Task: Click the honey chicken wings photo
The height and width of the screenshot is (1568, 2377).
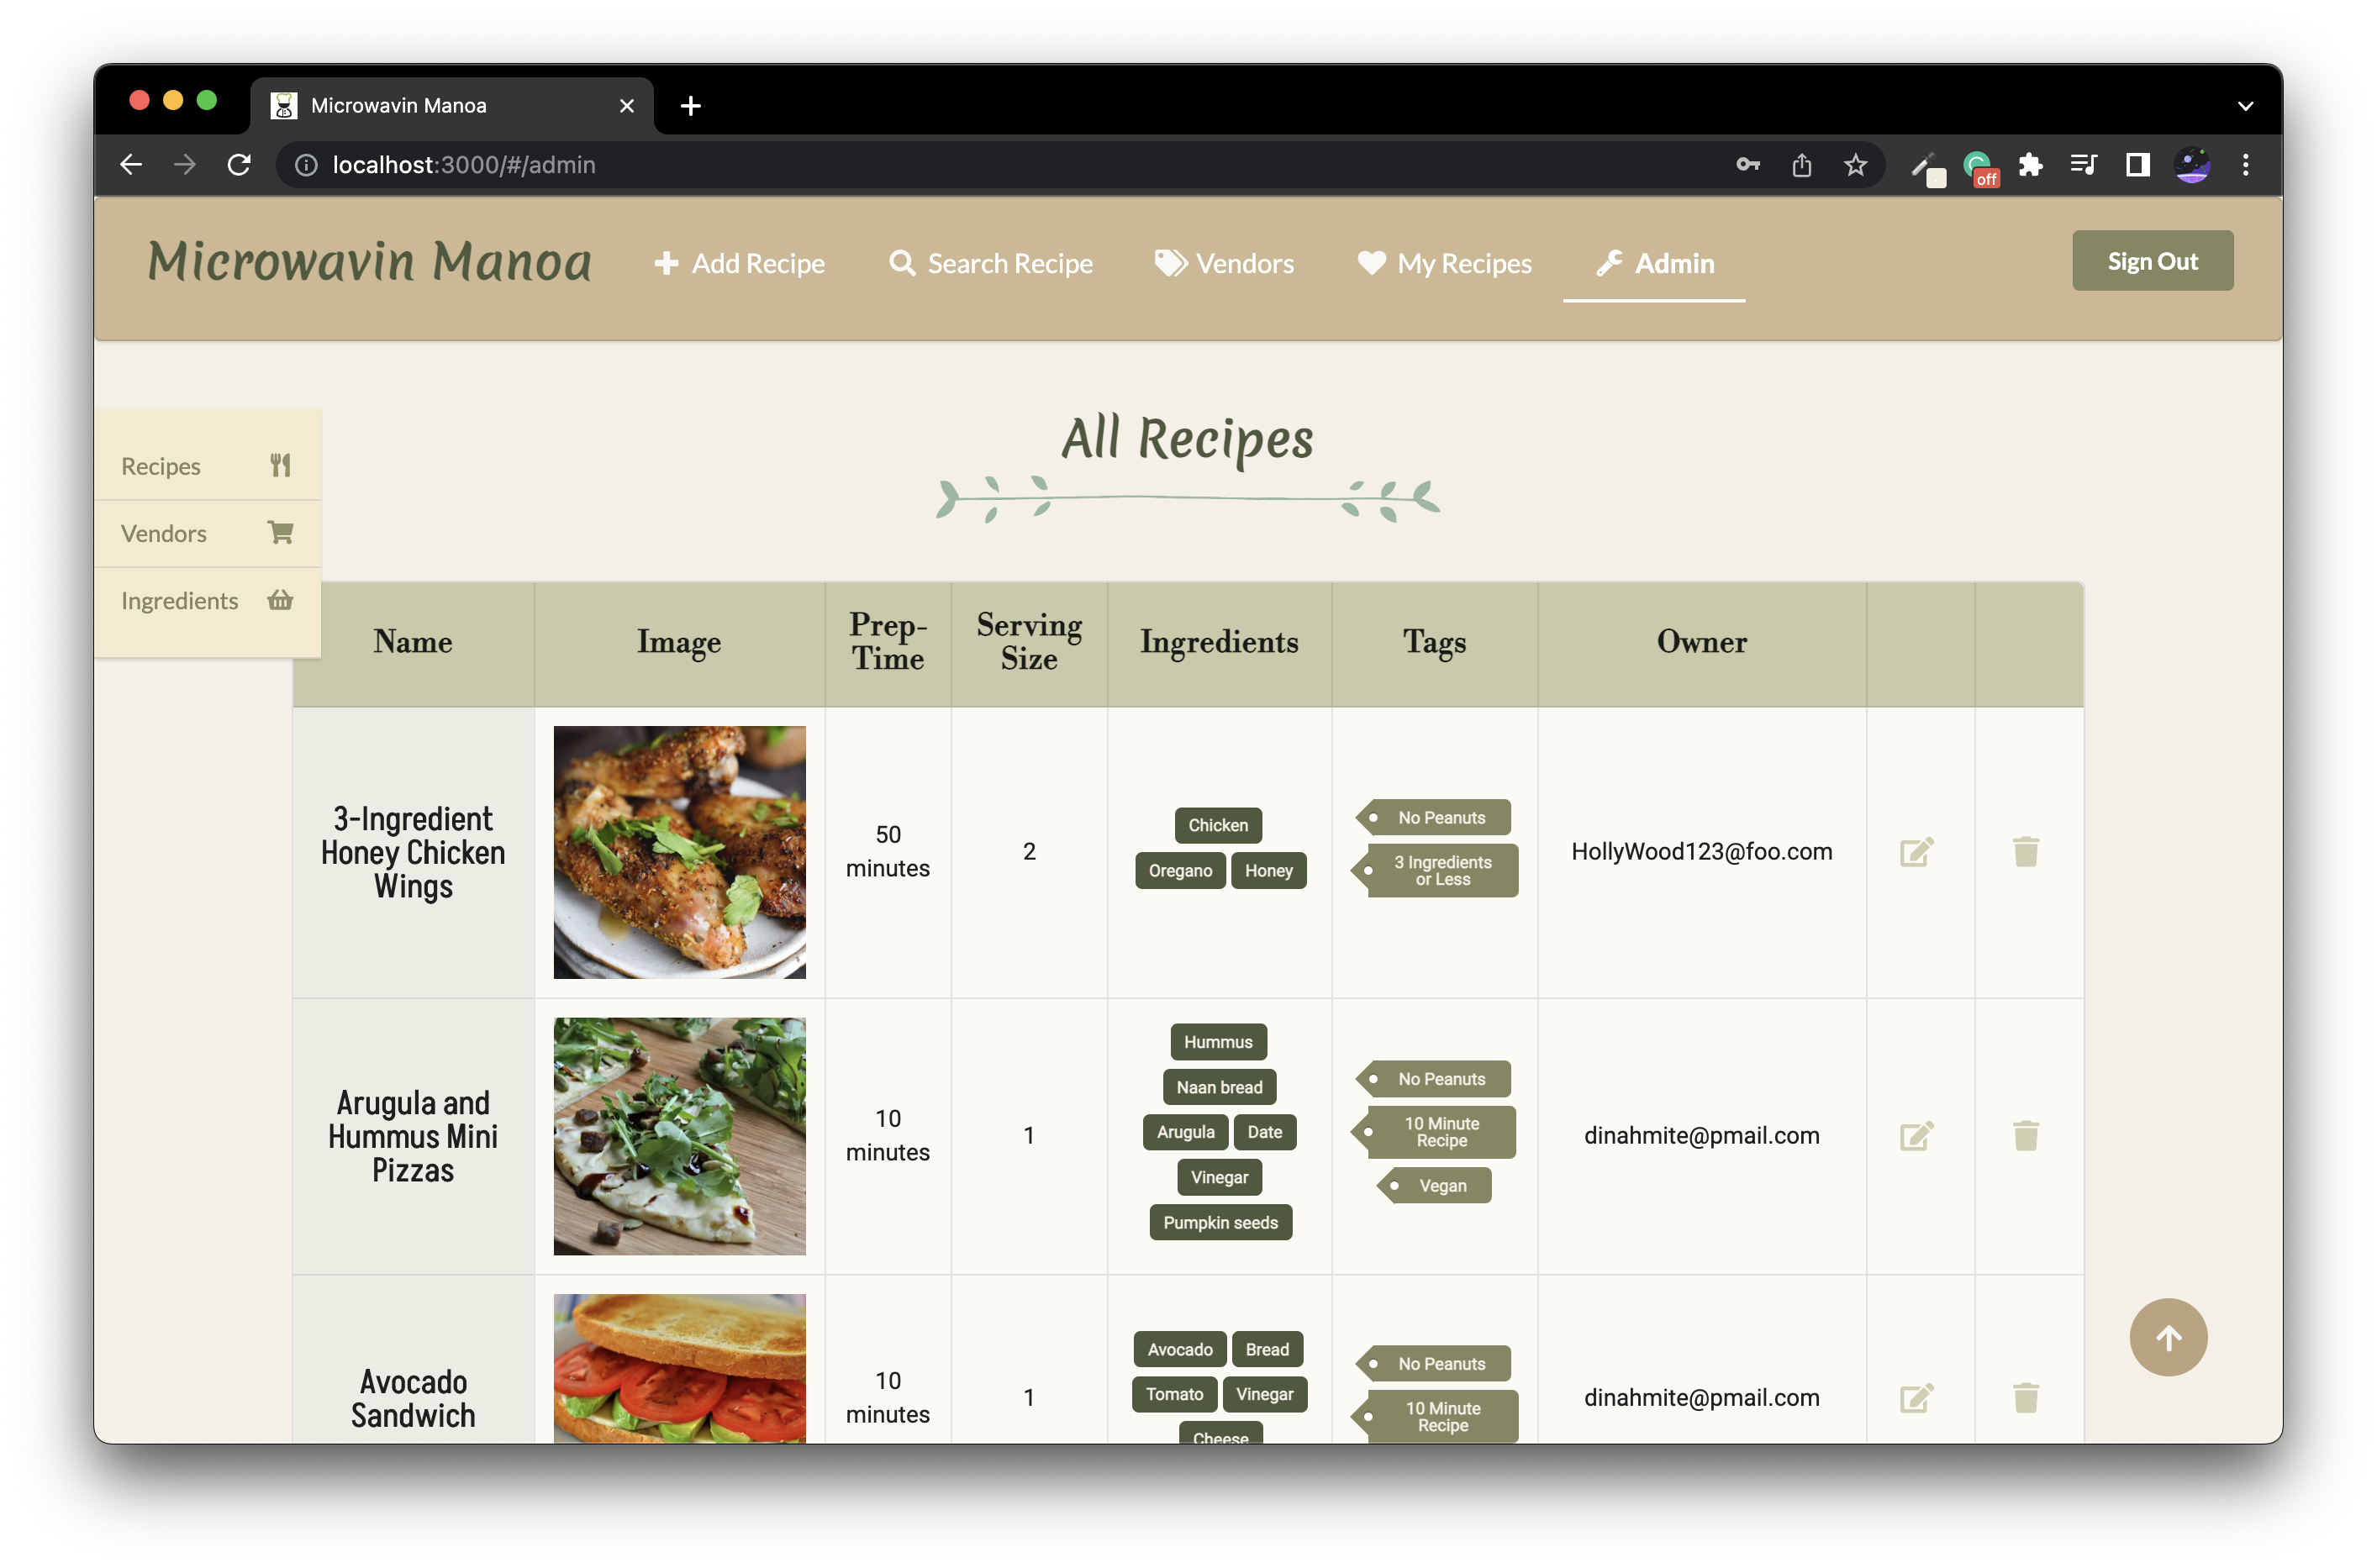Action: click(x=679, y=852)
